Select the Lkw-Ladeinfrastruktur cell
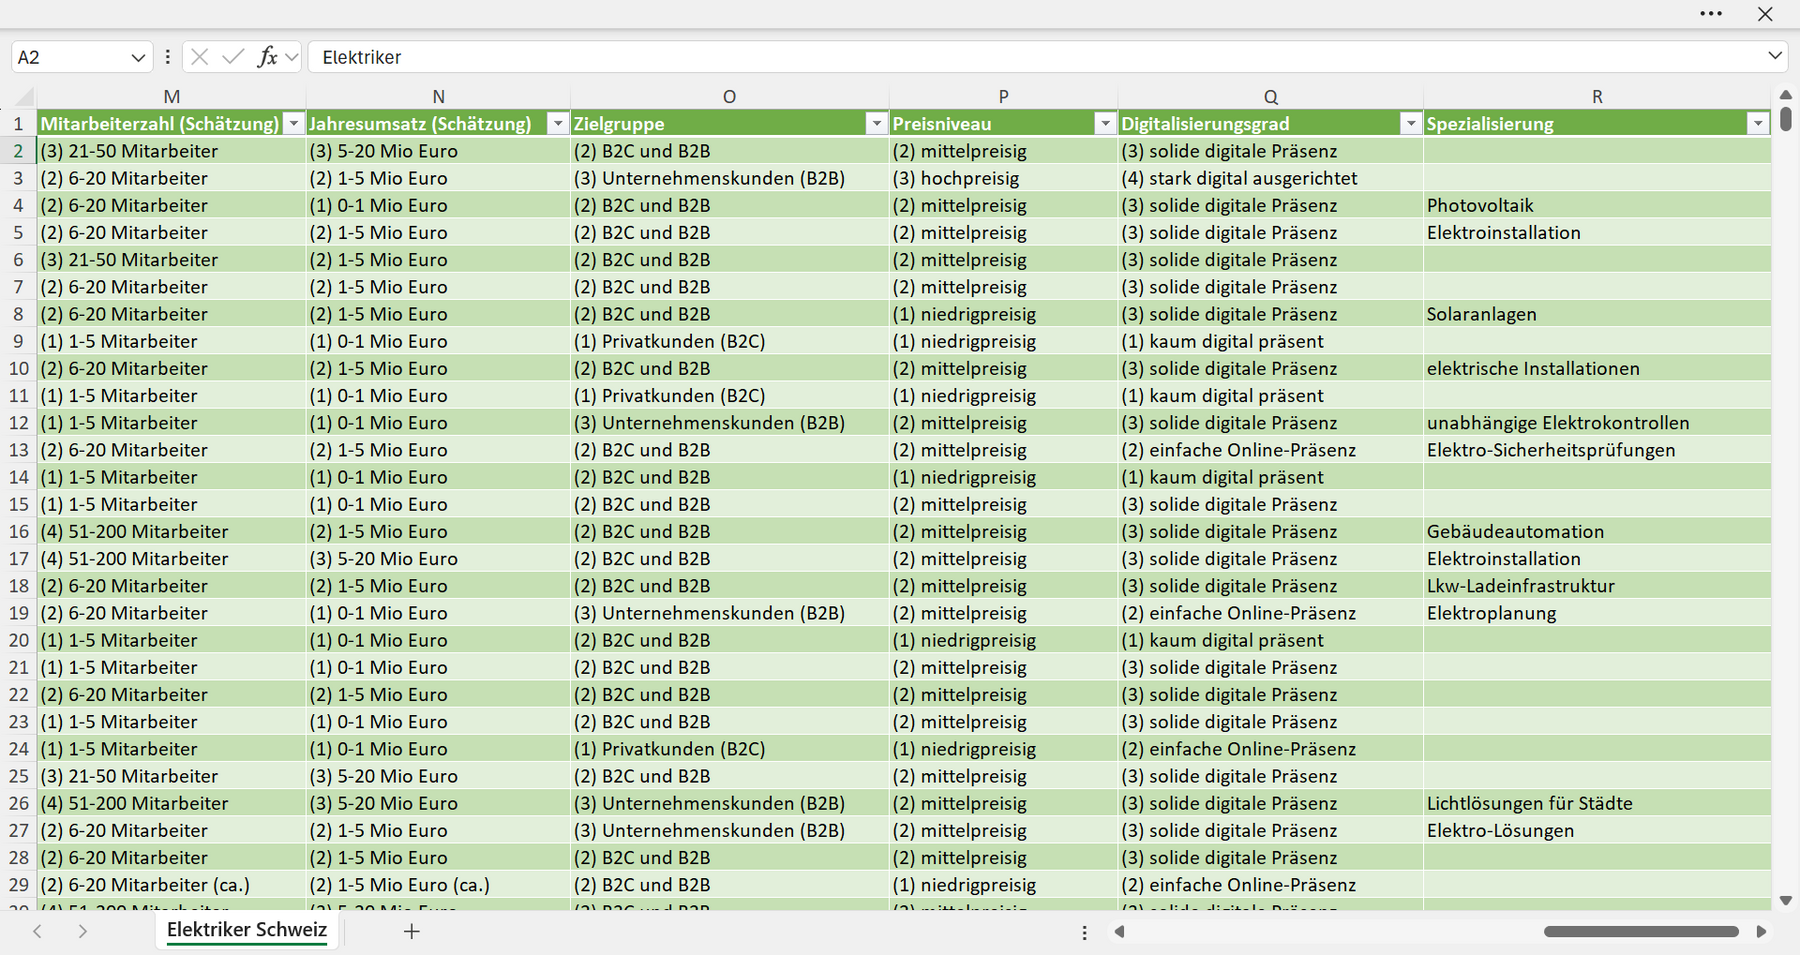Image resolution: width=1800 pixels, height=955 pixels. 1597,586
